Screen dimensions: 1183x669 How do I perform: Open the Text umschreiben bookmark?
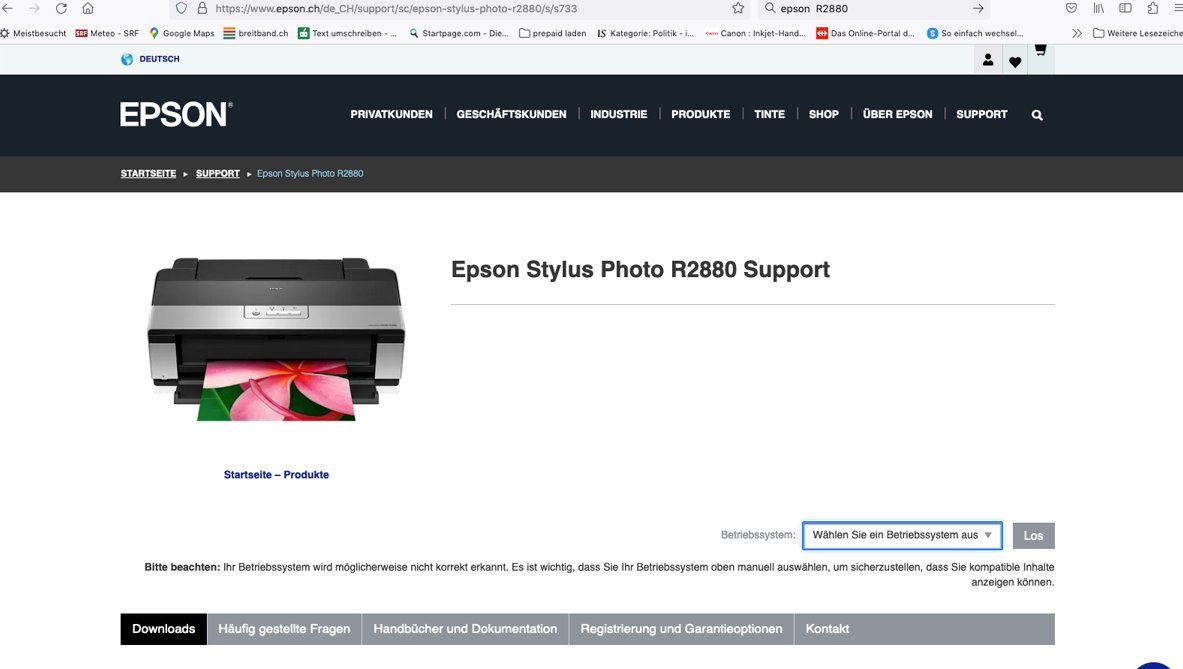347,33
